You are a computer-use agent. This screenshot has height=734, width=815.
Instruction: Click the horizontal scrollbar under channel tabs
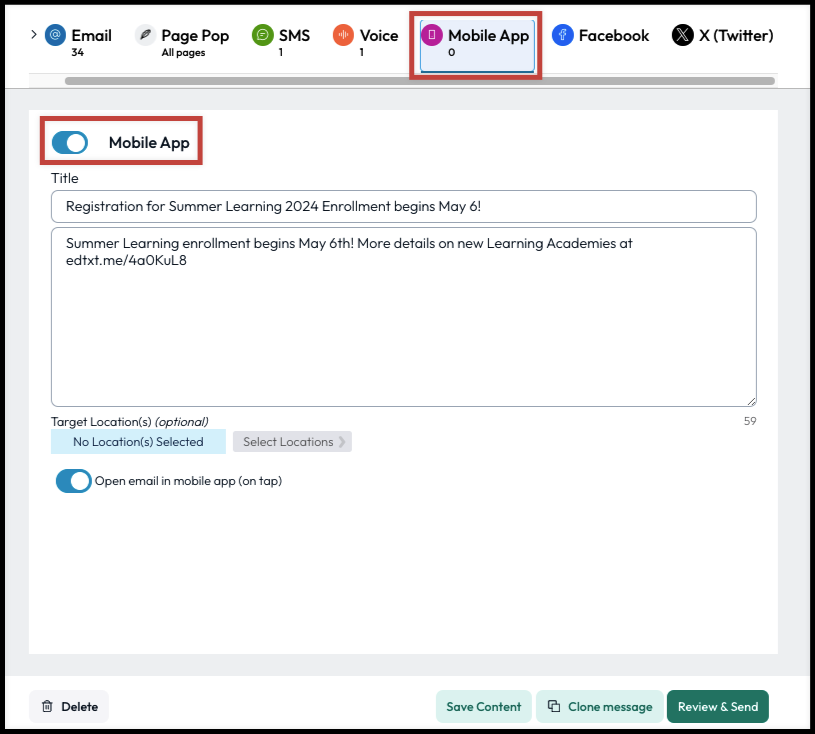tap(419, 81)
